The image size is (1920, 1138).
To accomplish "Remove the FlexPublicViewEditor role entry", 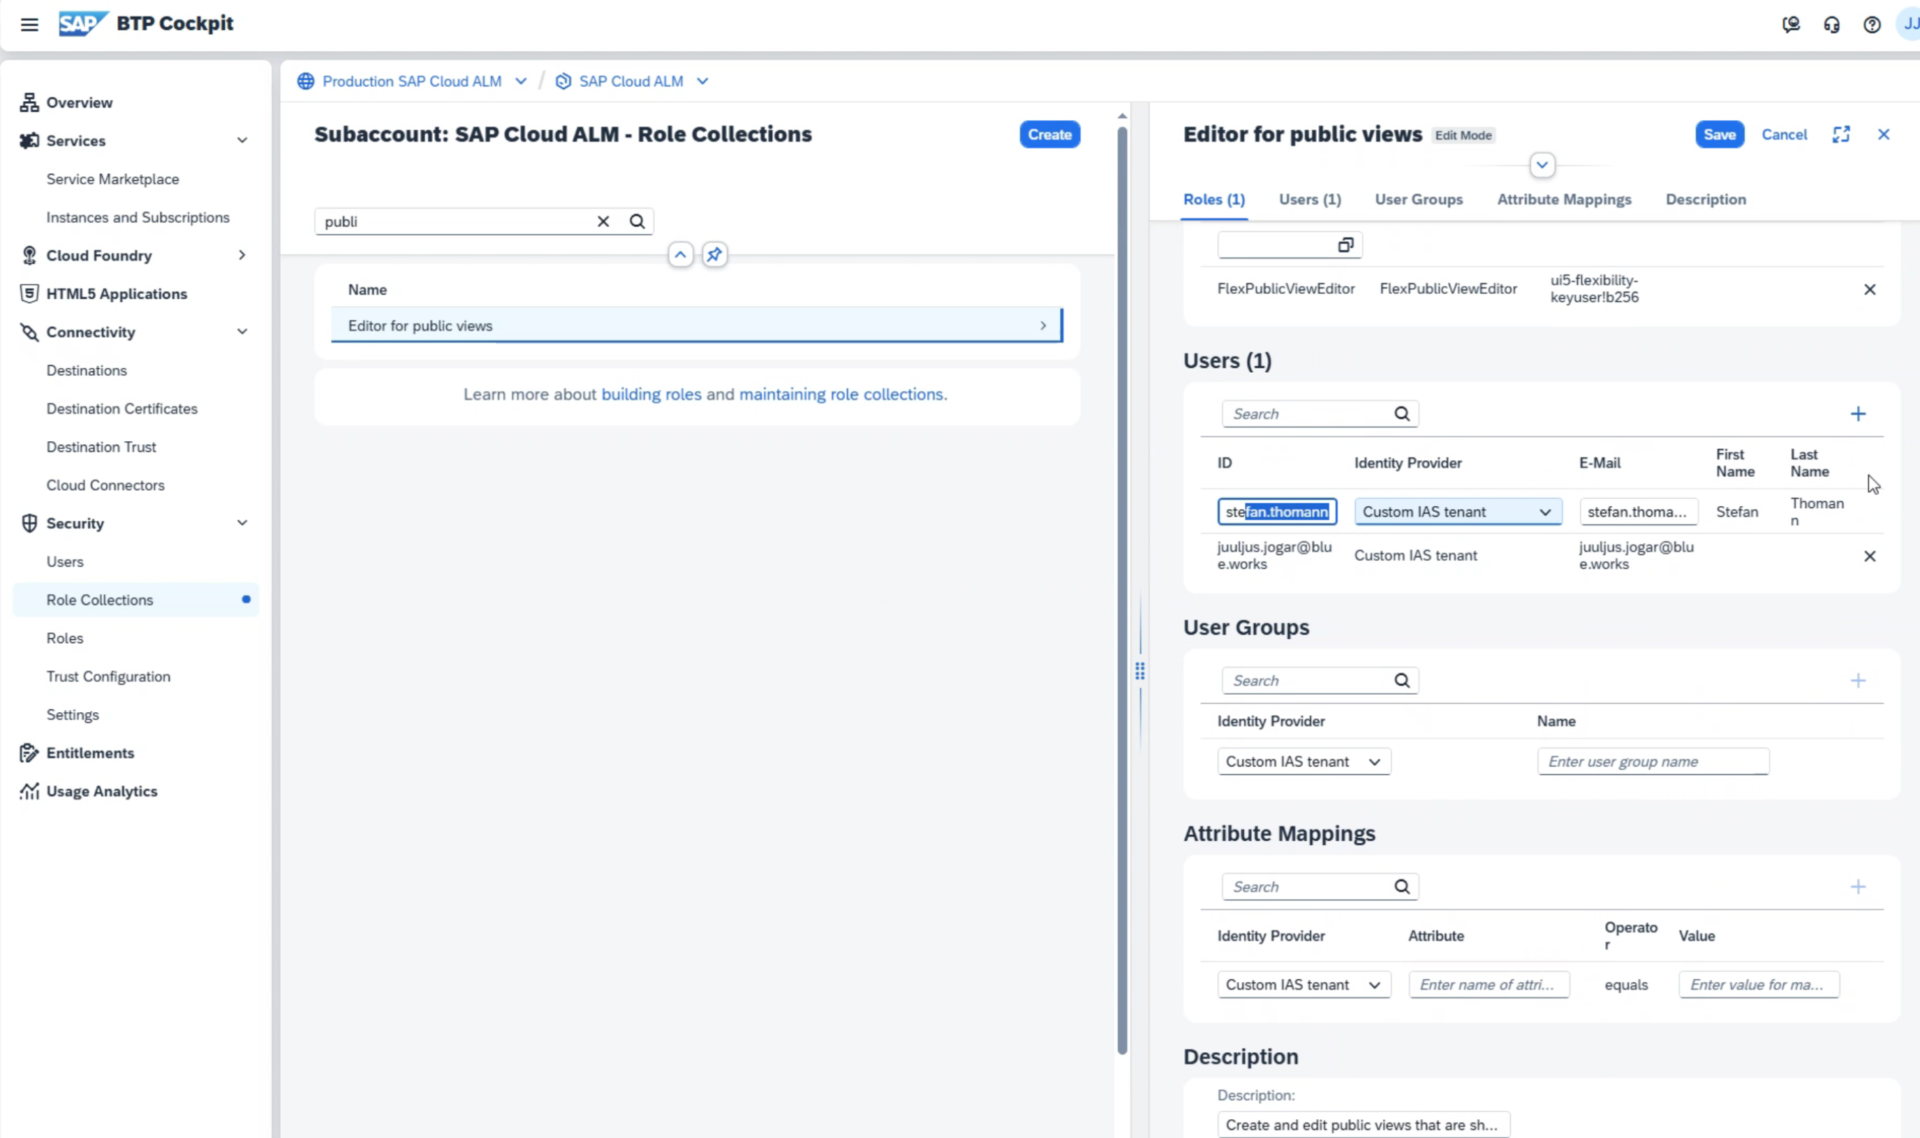I will click(1869, 290).
